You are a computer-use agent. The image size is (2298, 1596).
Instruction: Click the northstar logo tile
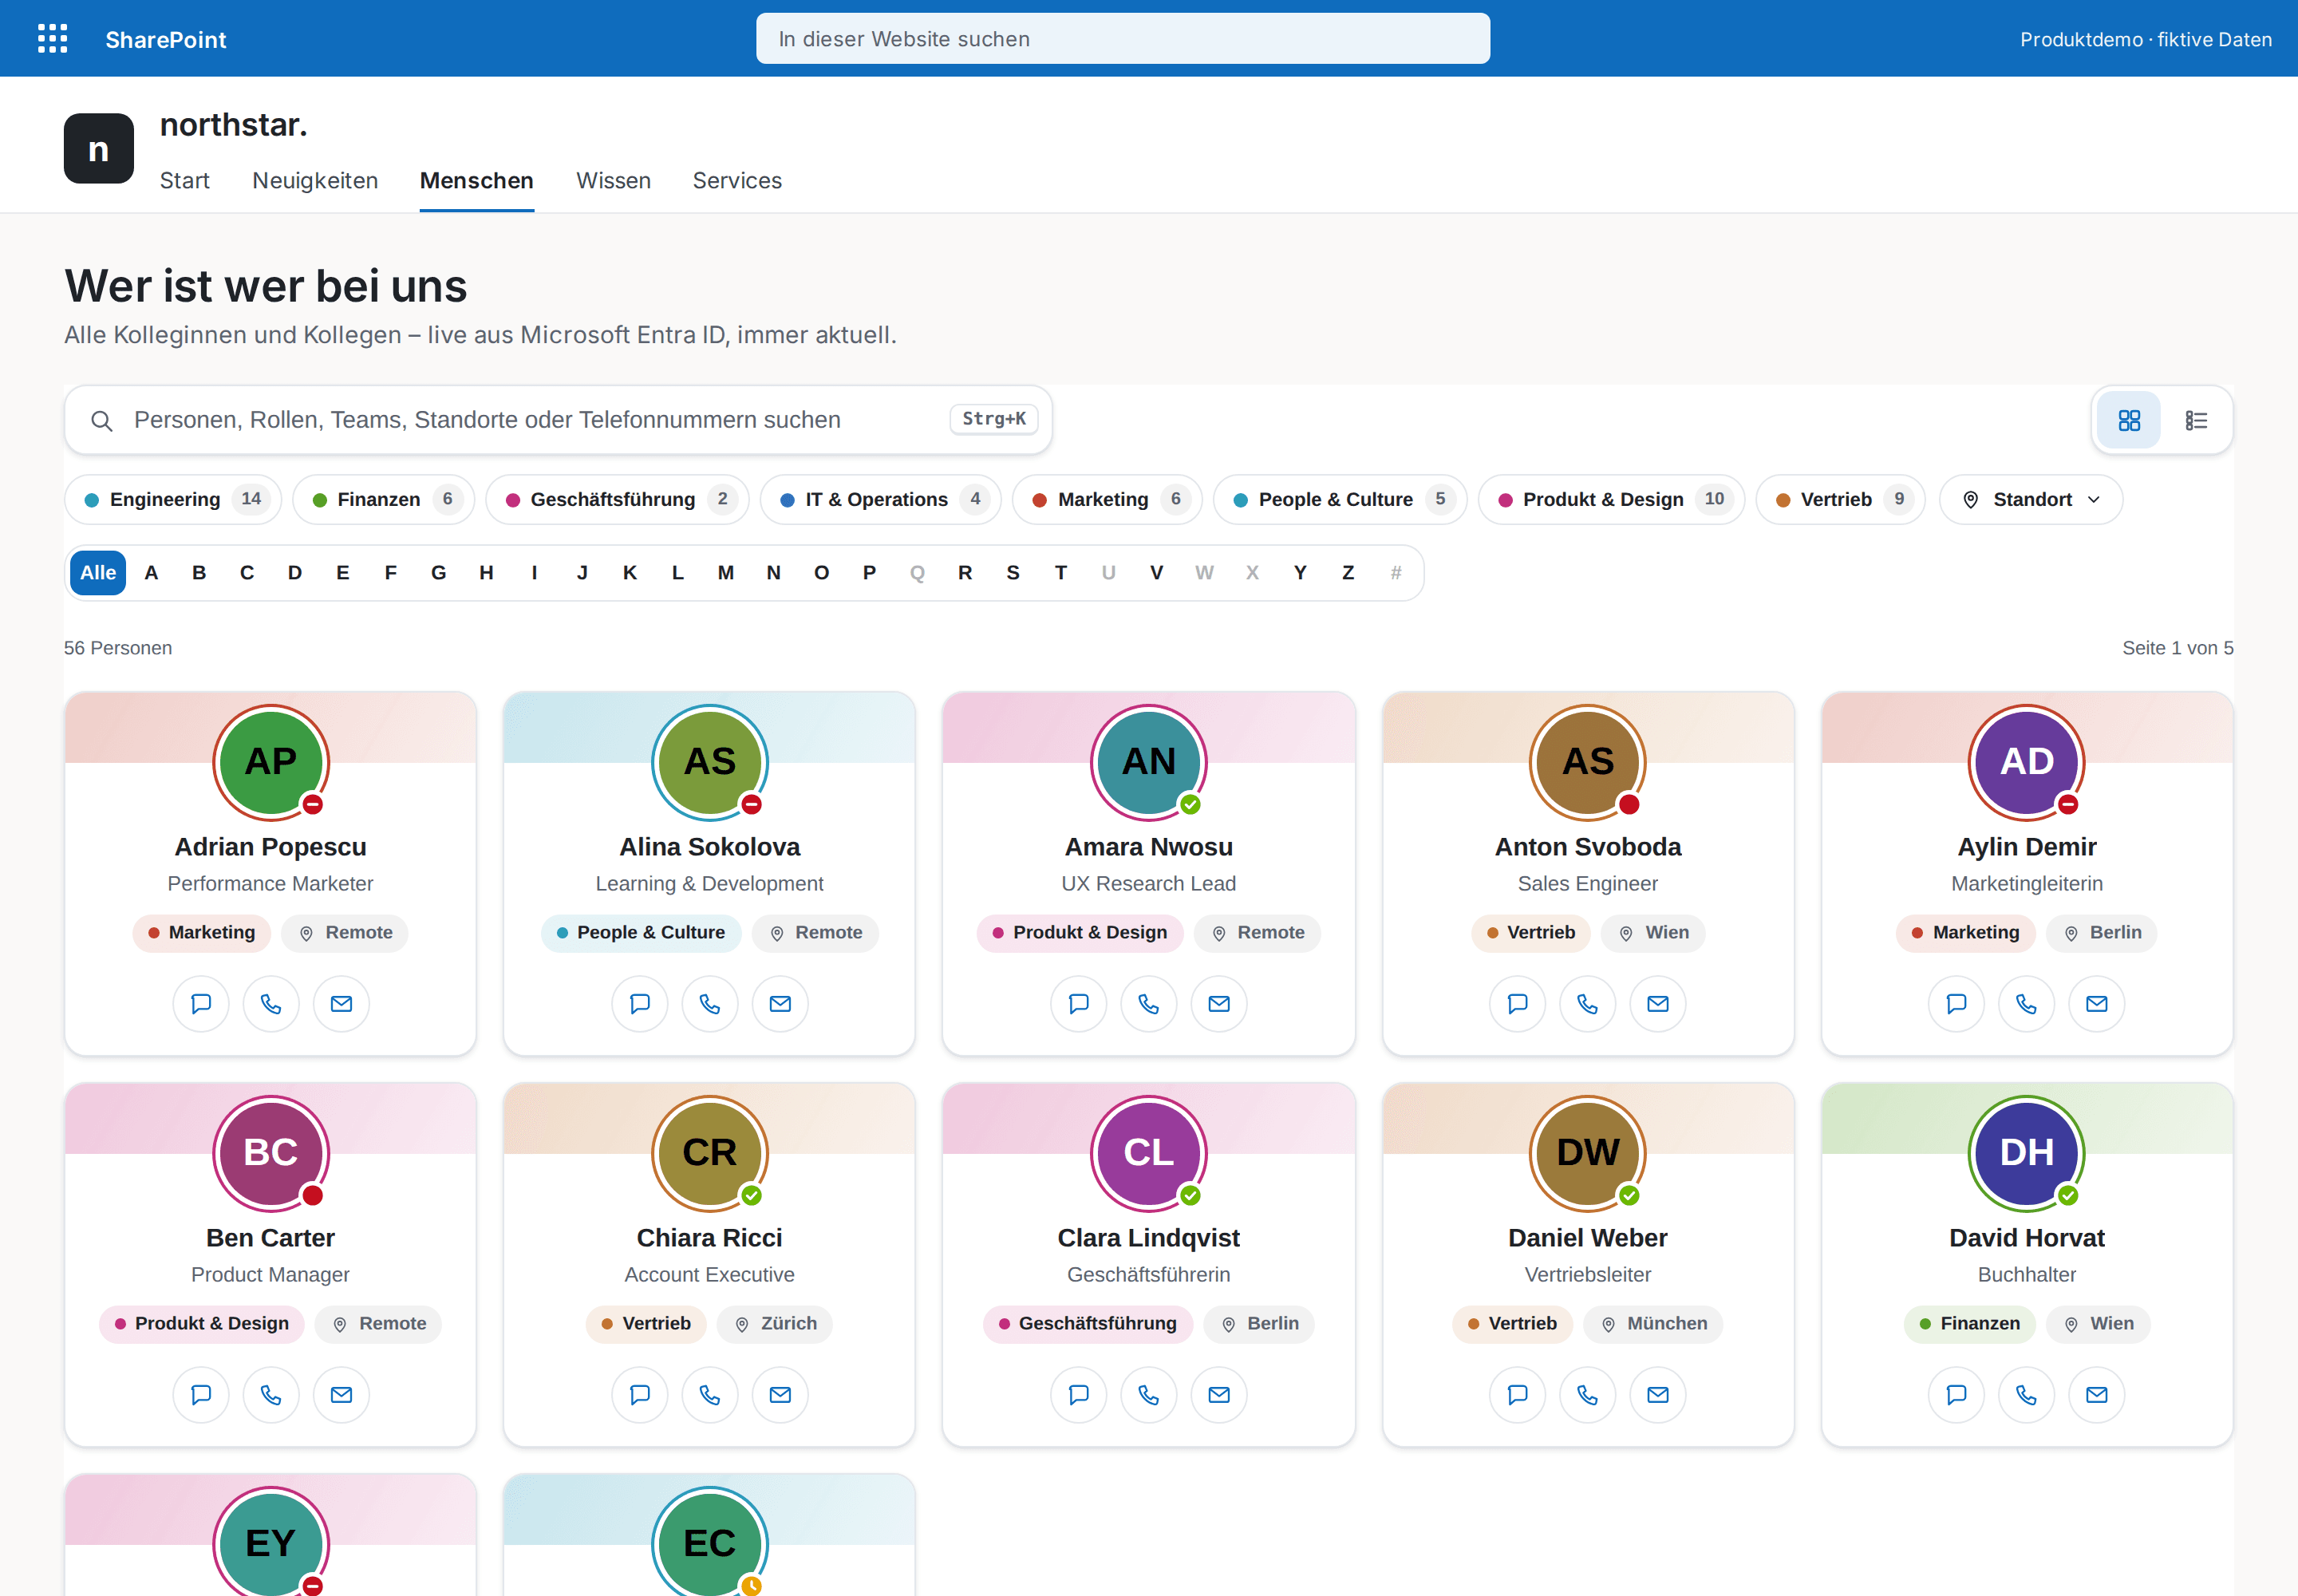99,148
